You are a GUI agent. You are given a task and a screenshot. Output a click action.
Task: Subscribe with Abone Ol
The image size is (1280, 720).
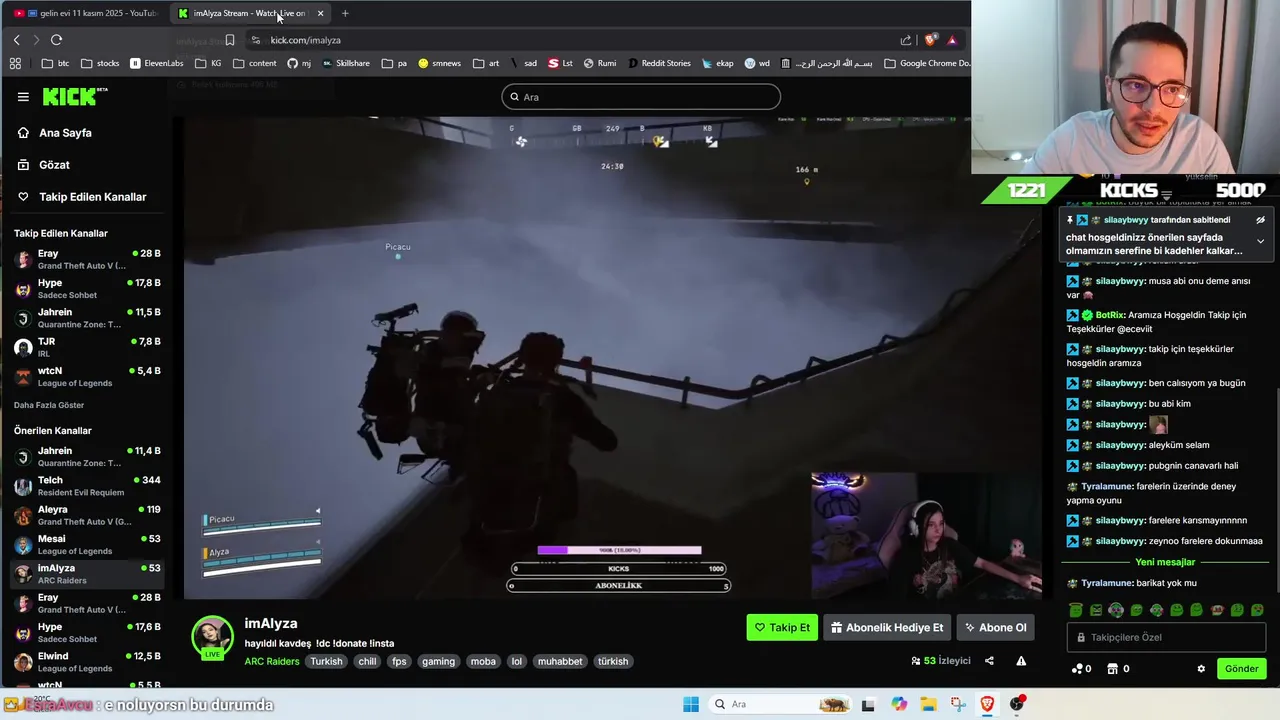(995, 627)
